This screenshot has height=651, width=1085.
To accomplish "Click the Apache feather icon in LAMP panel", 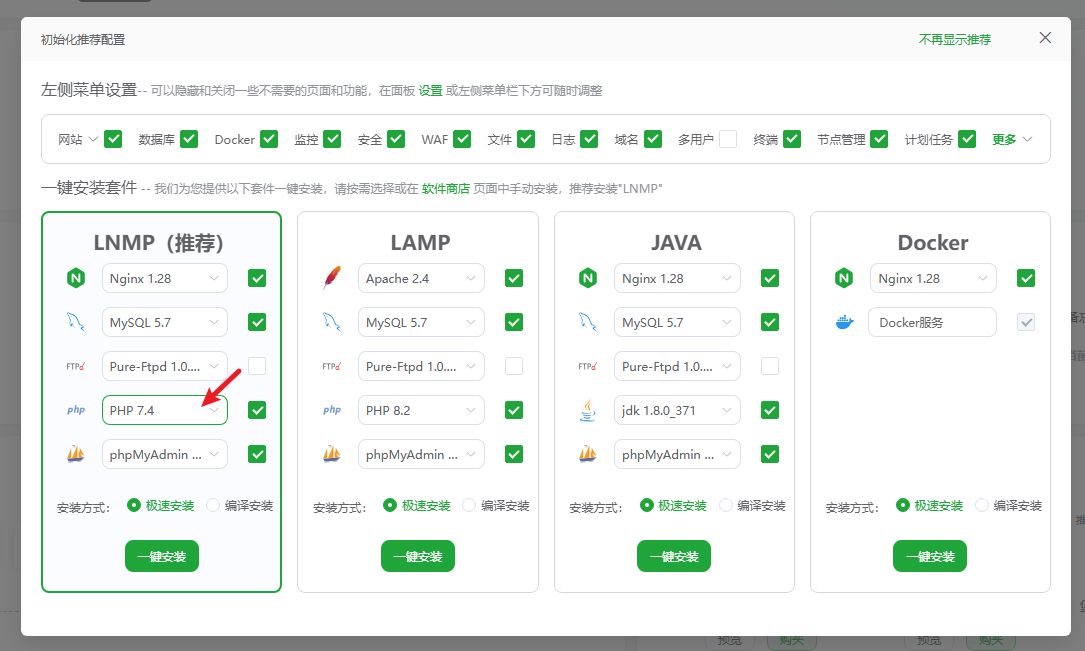I will [x=332, y=278].
